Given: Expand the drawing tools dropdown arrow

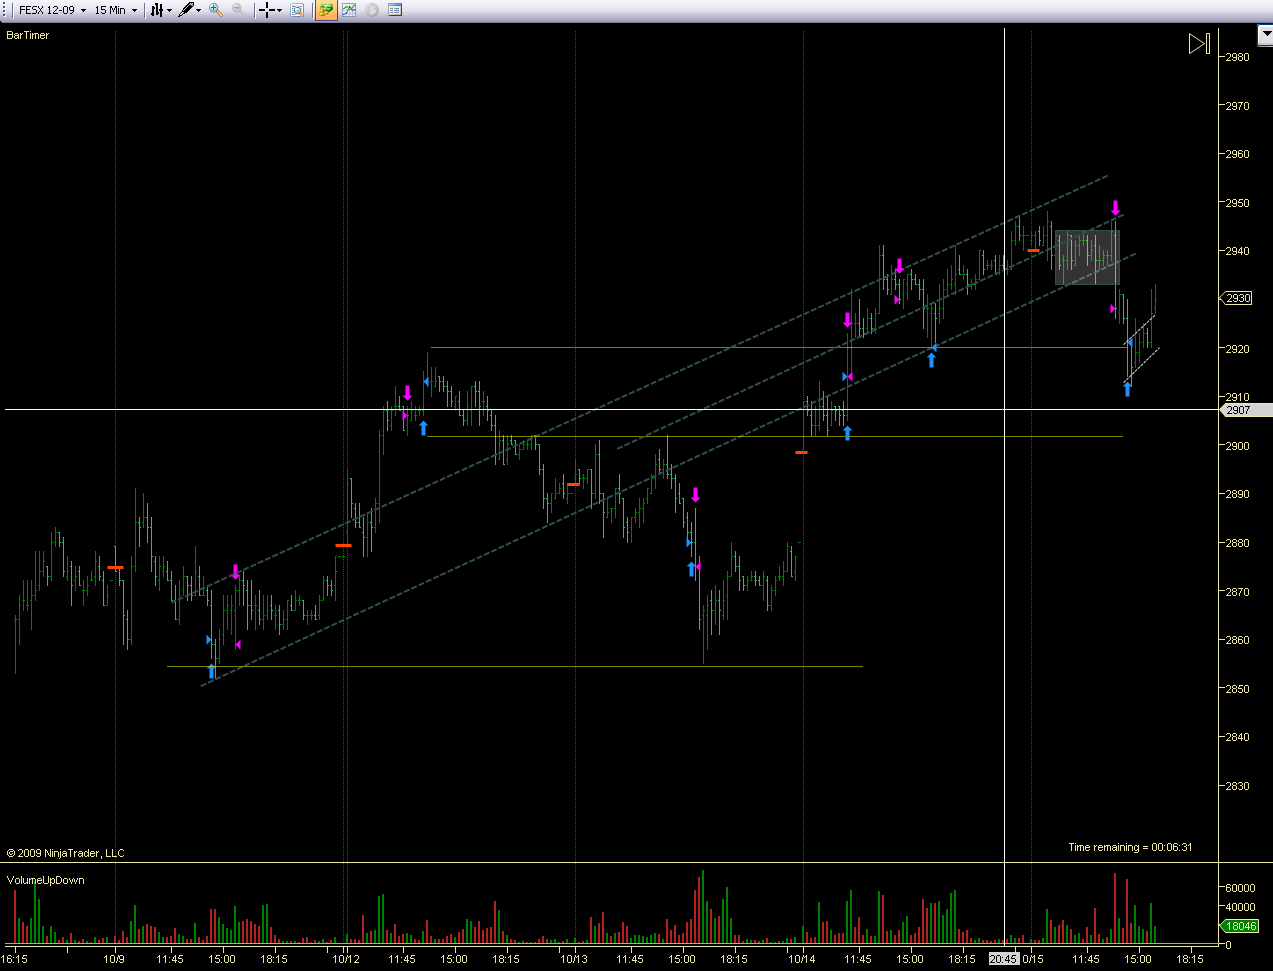Looking at the screenshot, I should click(x=199, y=10).
